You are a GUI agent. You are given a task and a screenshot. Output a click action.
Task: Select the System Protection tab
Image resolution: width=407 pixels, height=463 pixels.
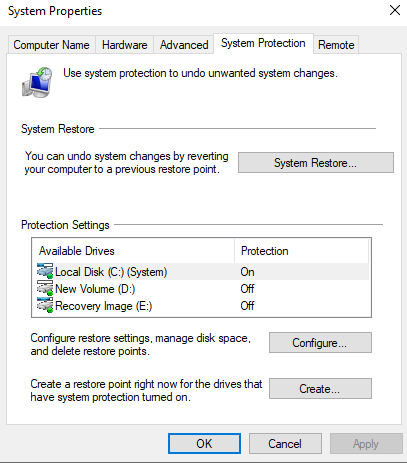tap(263, 43)
